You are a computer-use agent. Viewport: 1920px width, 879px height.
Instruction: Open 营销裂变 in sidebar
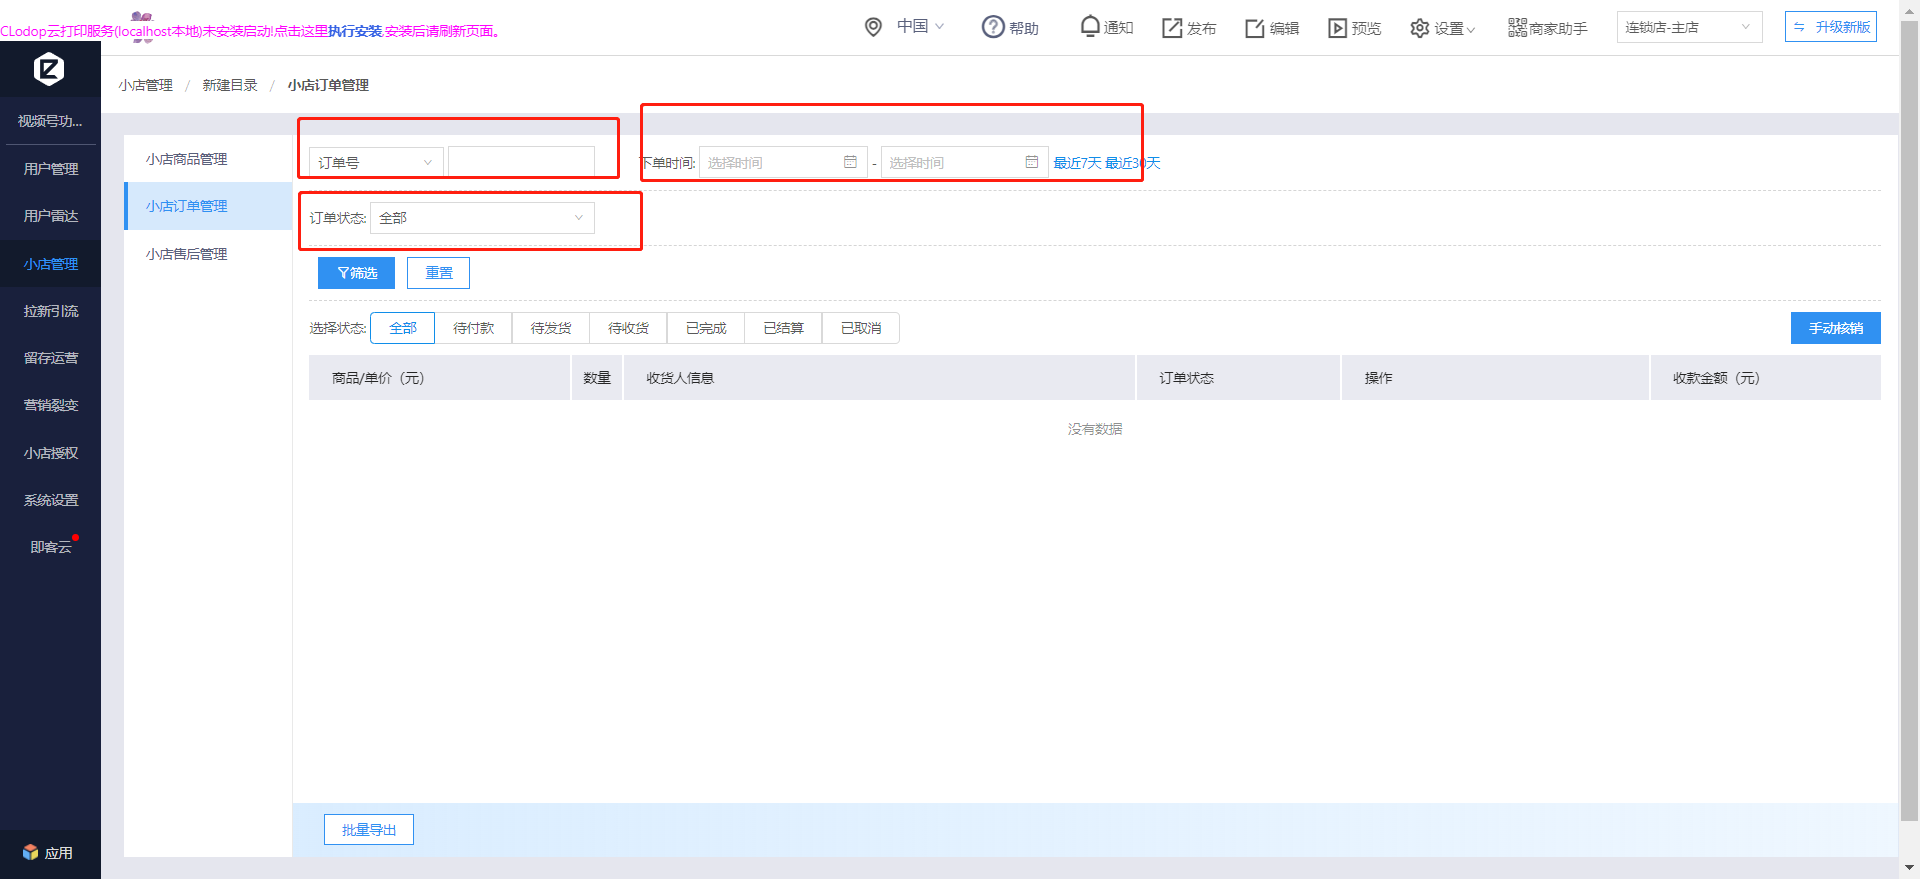(50, 405)
